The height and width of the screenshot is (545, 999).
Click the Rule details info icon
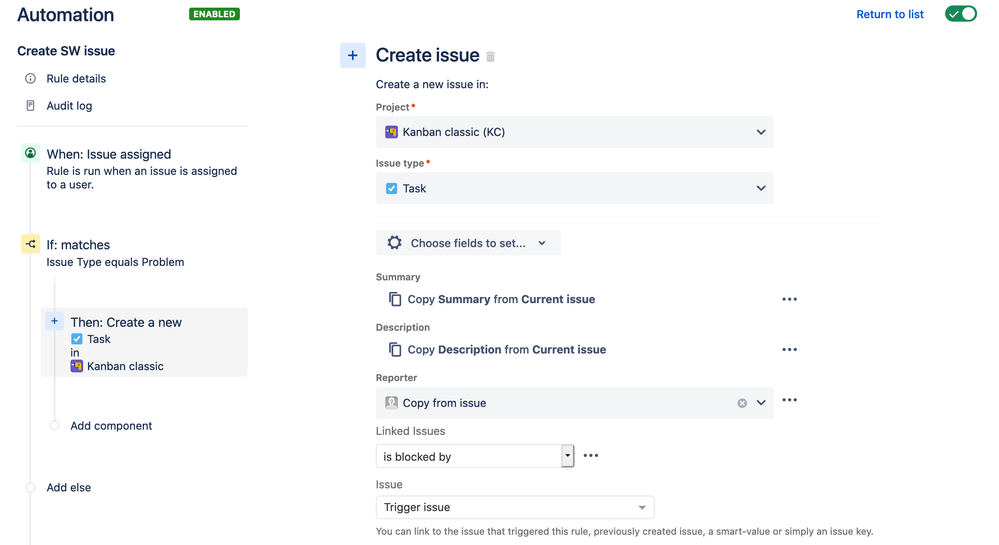point(30,78)
